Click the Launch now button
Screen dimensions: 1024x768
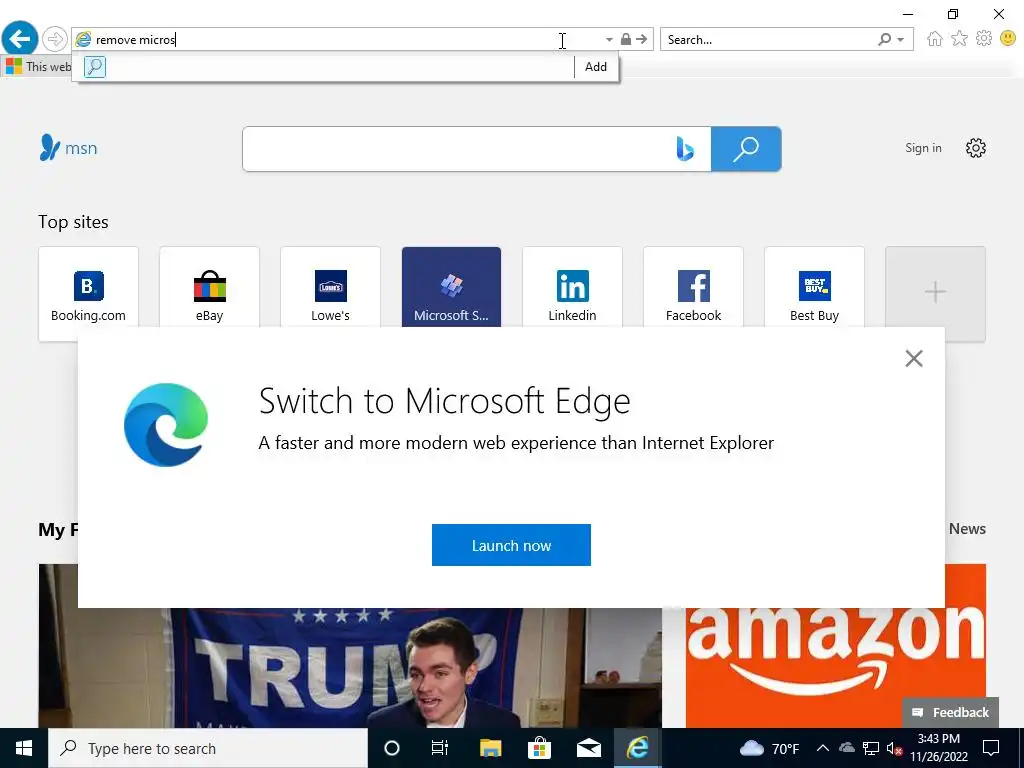click(511, 545)
